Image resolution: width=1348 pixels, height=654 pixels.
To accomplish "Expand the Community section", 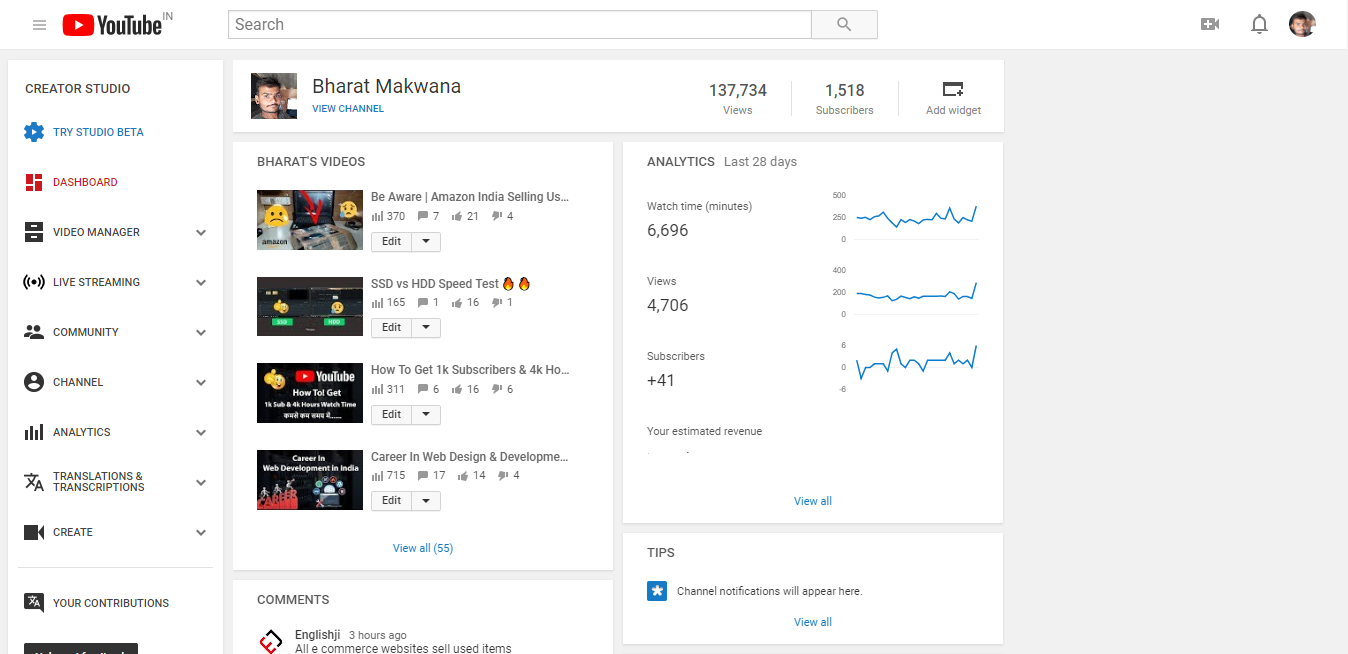I will coord(201,332).
